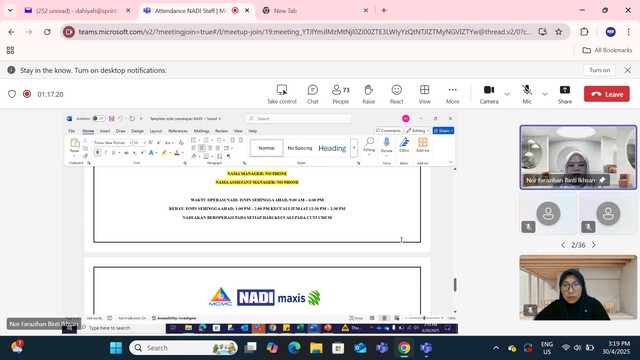
Task: Go to next participant page arrow
Action: coord(594,245)
